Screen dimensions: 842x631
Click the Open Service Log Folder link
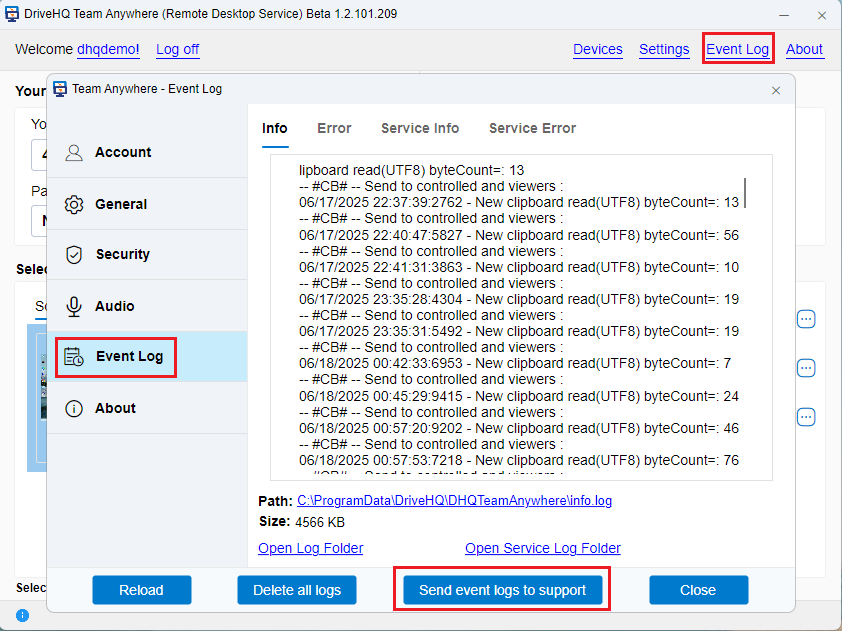[542, 548]
